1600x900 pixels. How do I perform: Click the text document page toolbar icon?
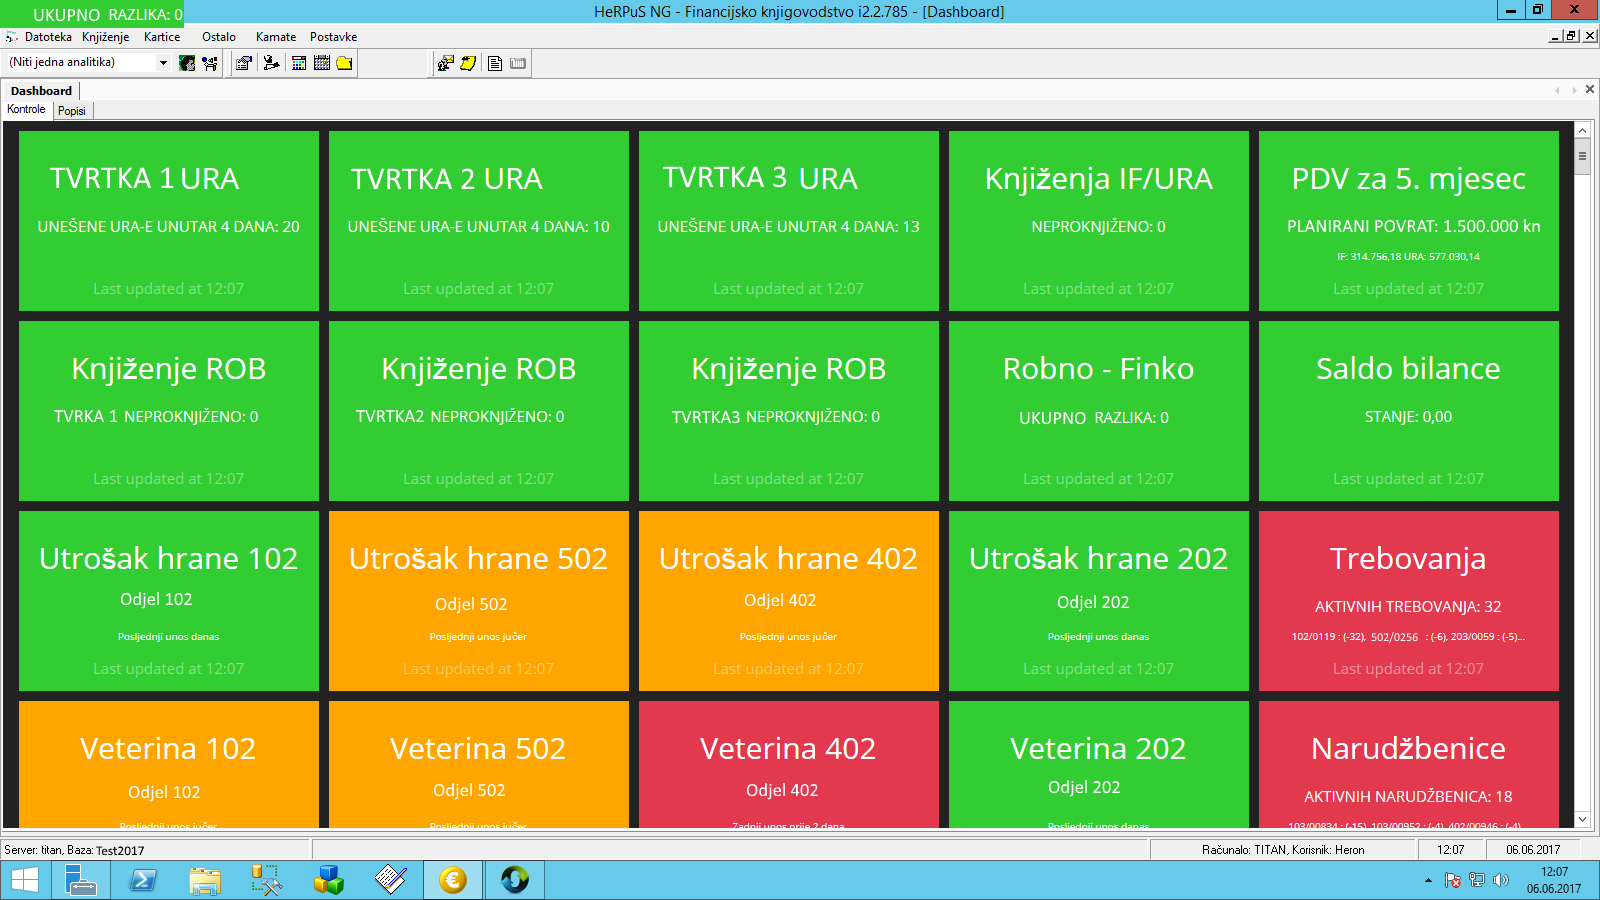(x=495, y=63)
